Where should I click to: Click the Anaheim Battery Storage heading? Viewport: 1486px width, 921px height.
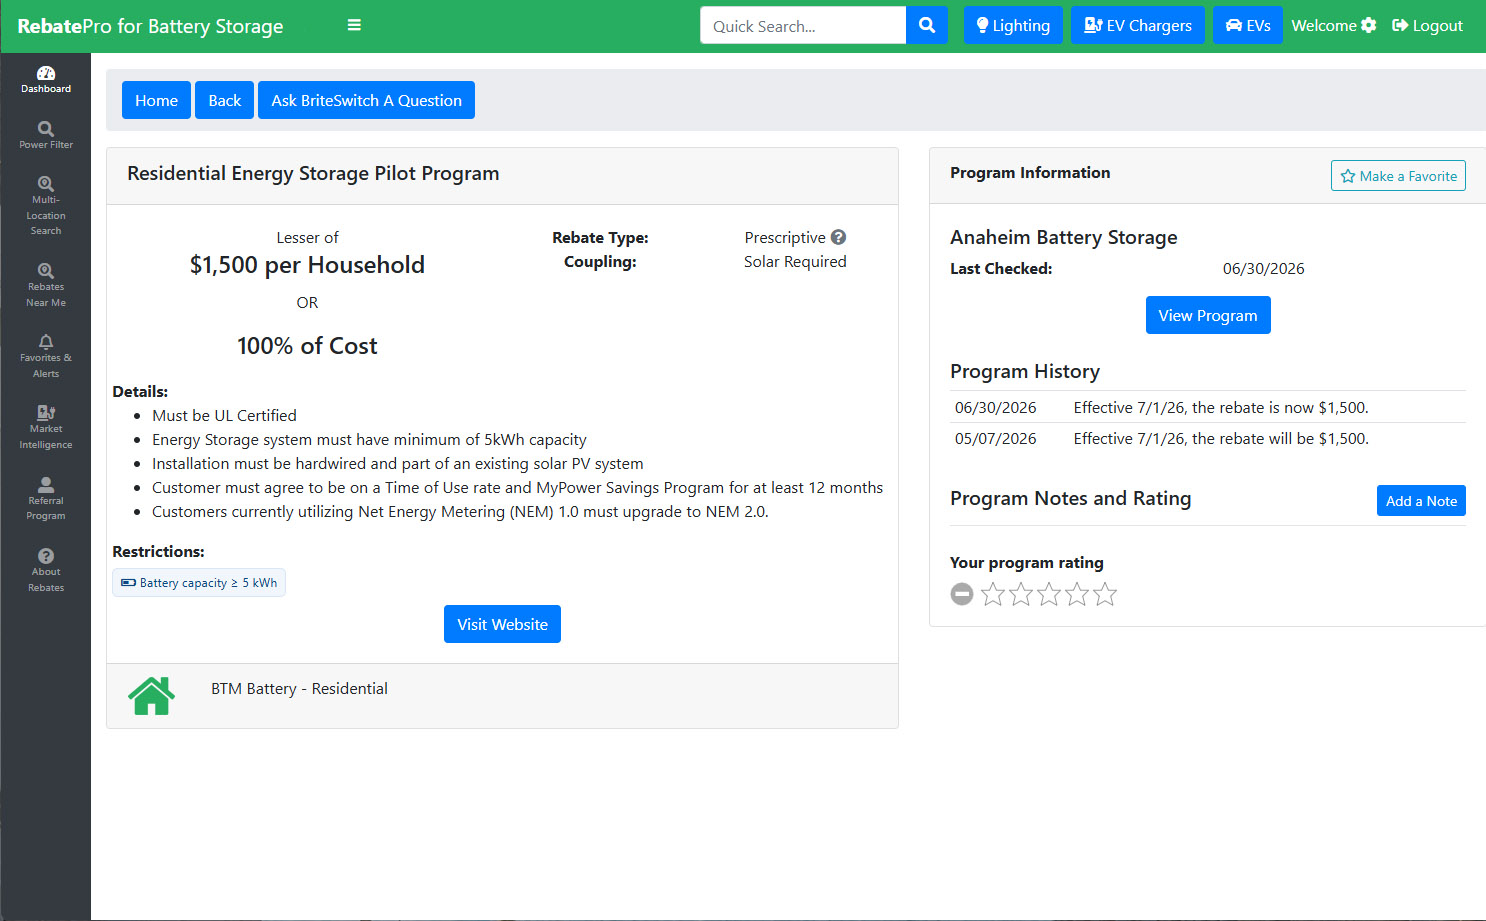pyautogui.click(x=1063, y=237)
